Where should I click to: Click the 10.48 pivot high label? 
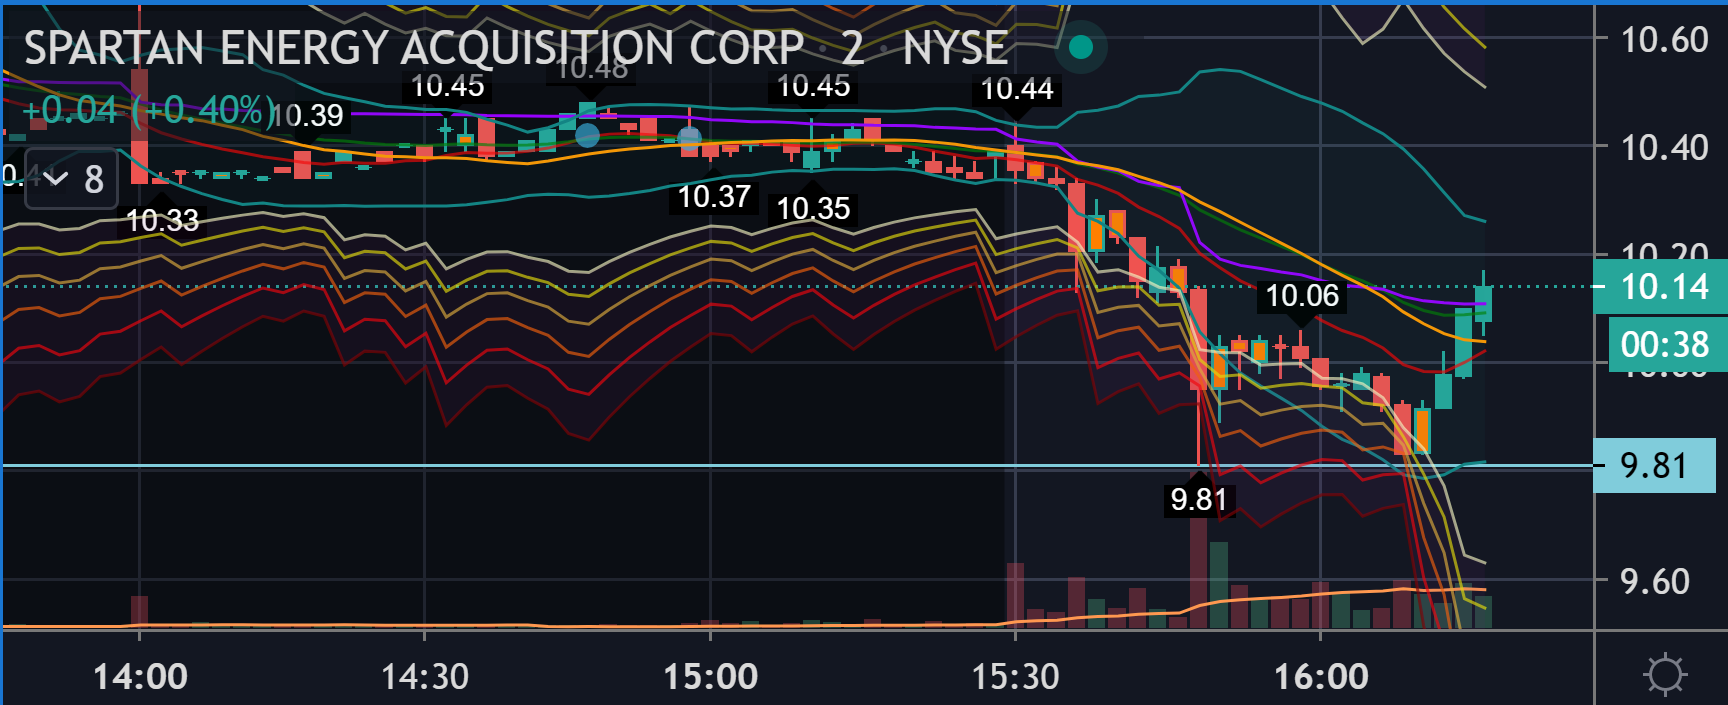click(x=592, y=68)
